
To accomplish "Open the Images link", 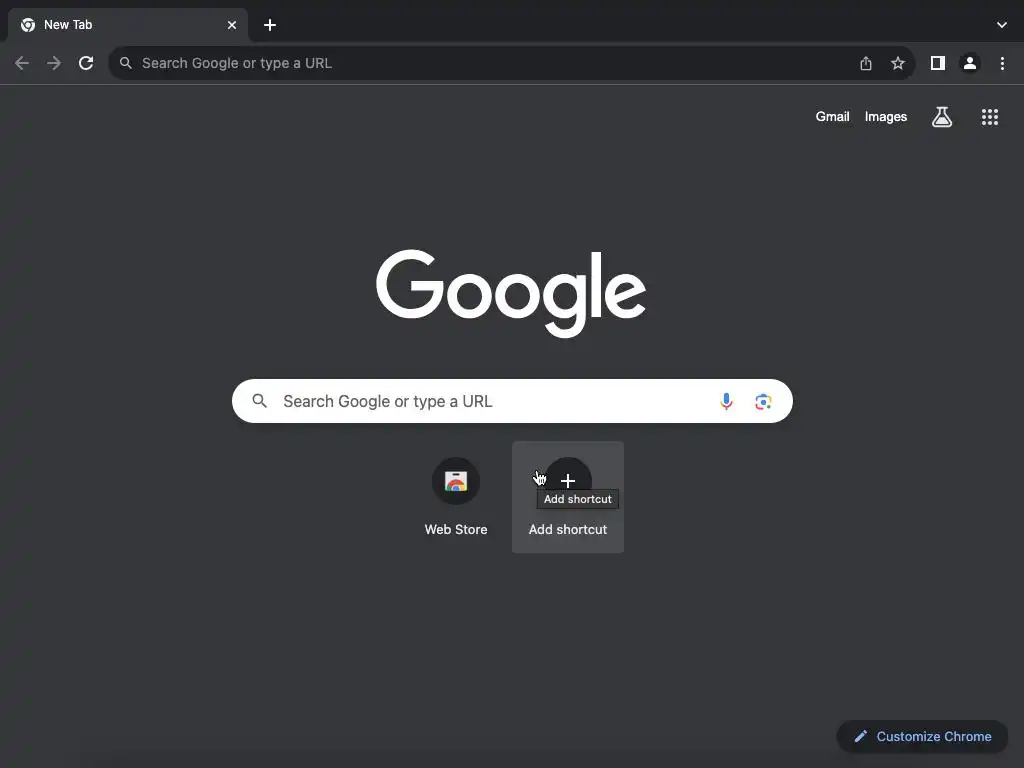I will coord(886,117).
